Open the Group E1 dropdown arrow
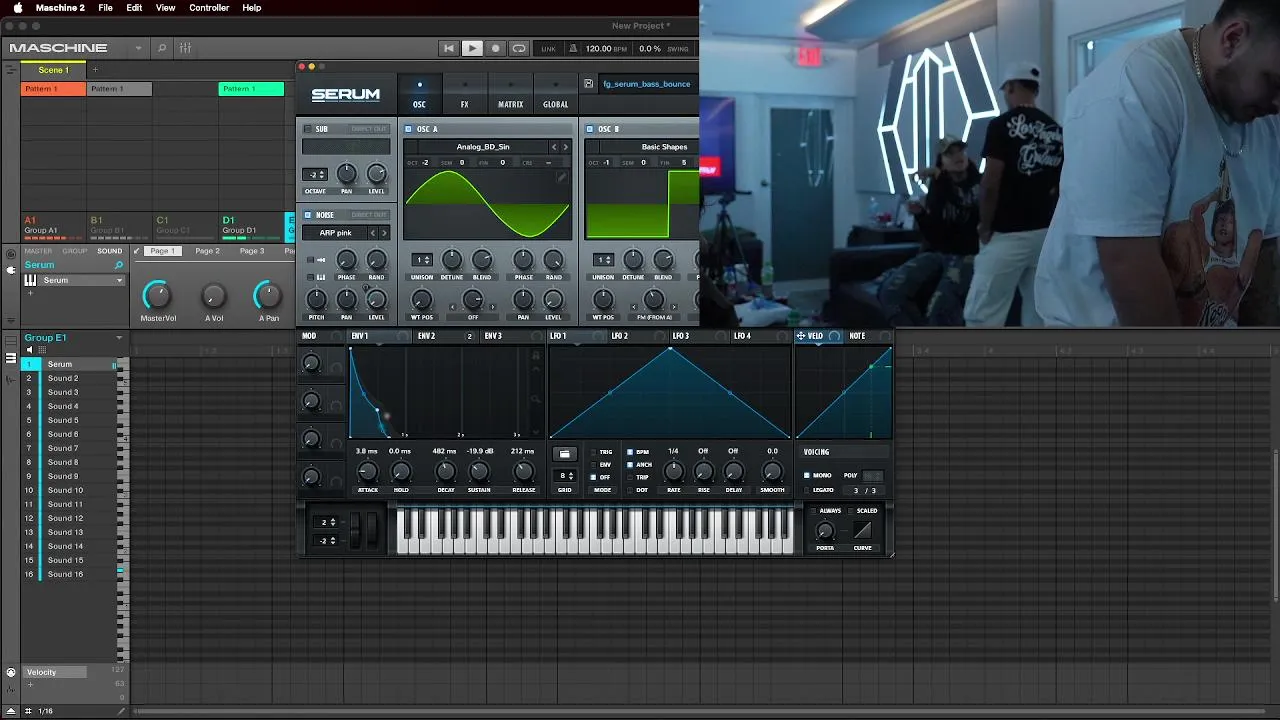Screen dimensions: 1280x720 coord(119,338)
